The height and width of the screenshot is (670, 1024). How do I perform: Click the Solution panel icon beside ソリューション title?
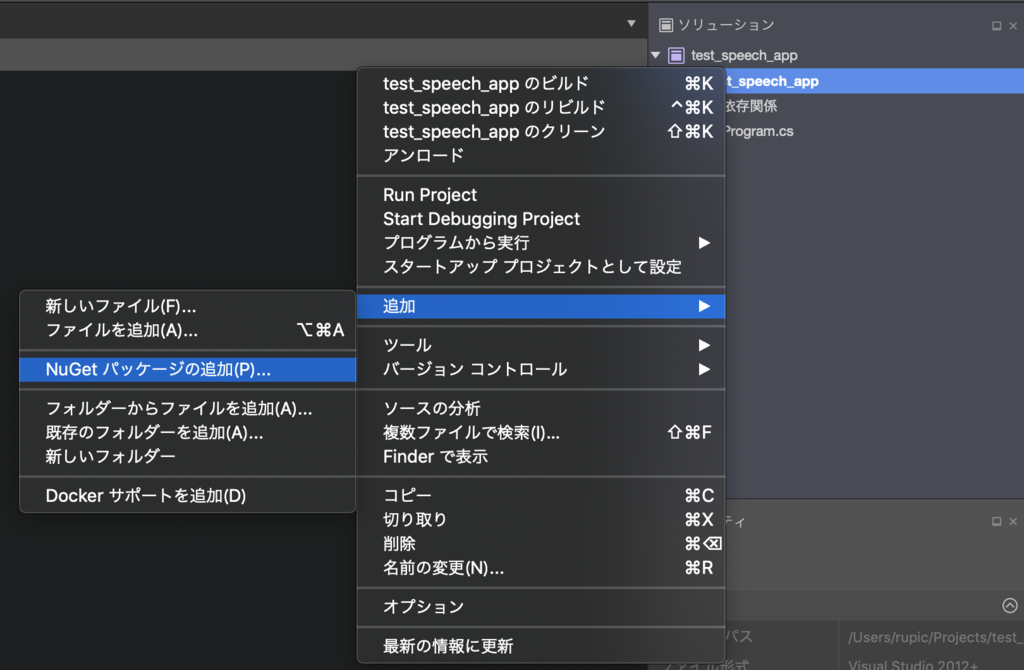pyautogui.click(x=665, y=23)
